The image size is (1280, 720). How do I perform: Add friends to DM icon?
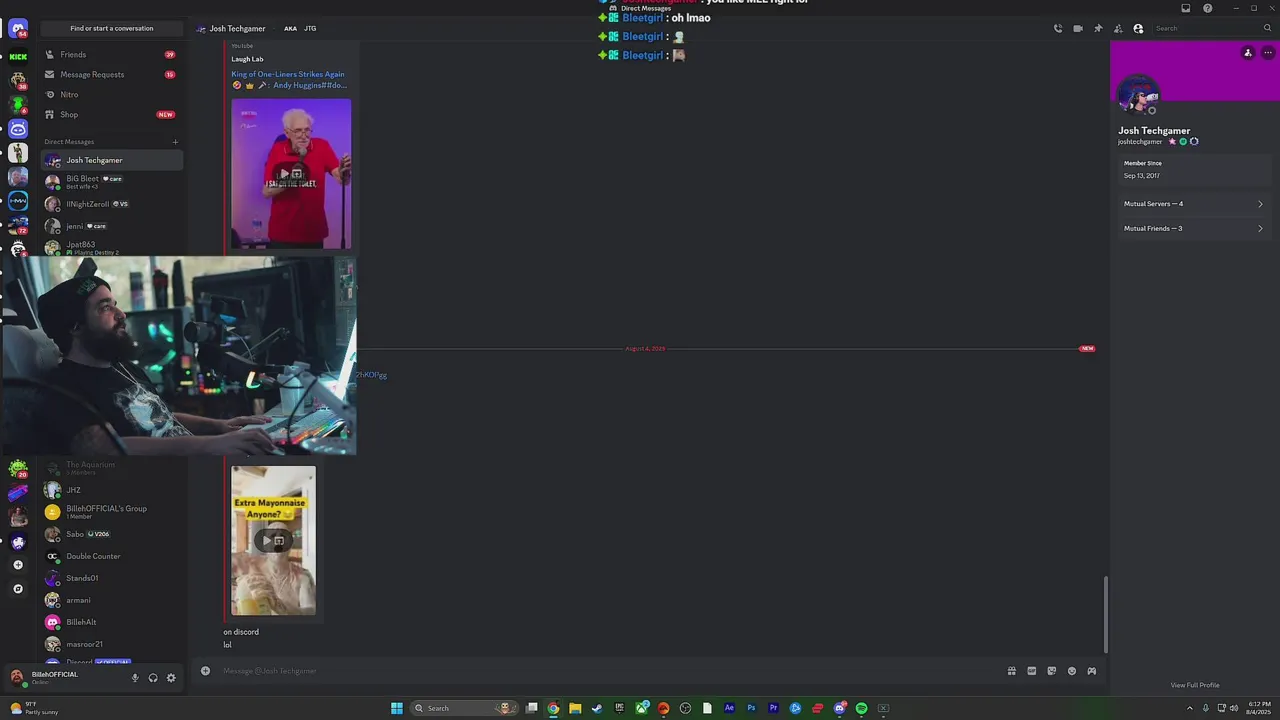coord(1118,29)
